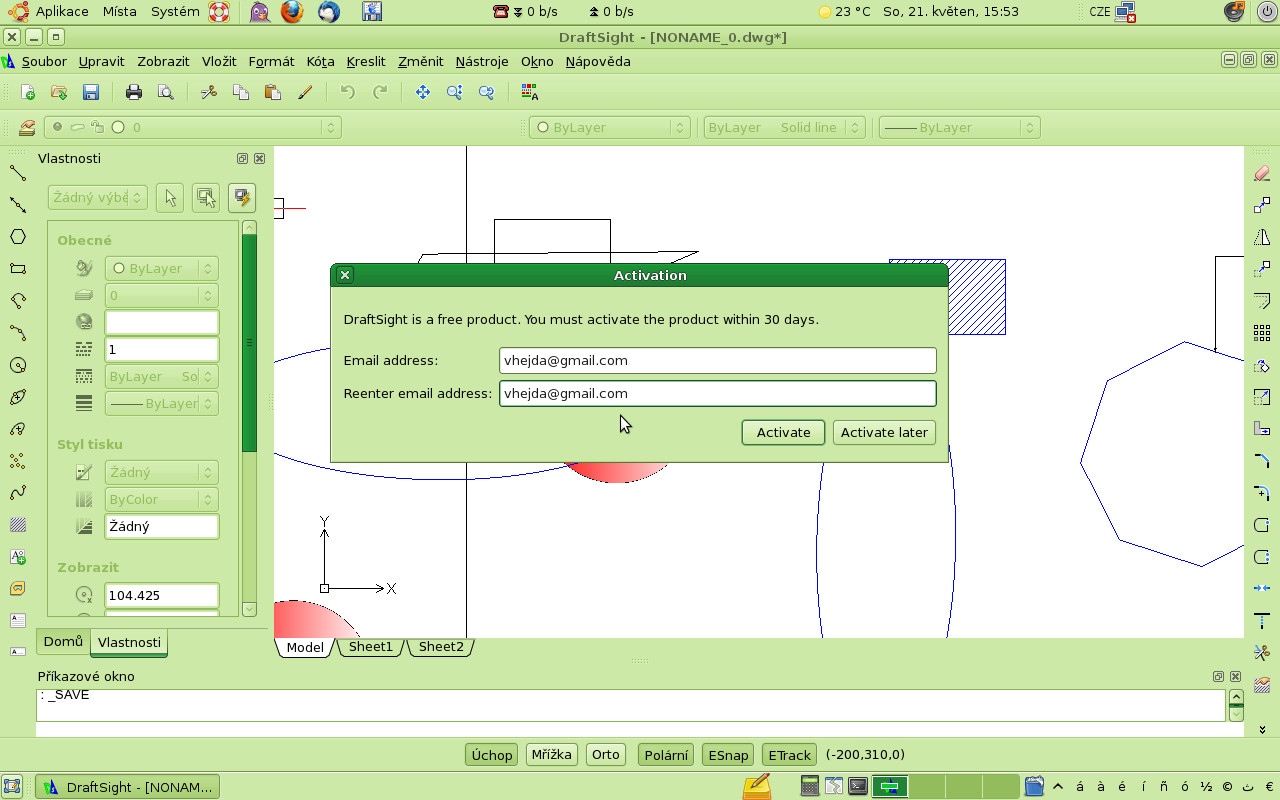Viewport: 1280px width, 800px height.
Task: Toggle Orto mode in status bar
Action: click(606, 754)
